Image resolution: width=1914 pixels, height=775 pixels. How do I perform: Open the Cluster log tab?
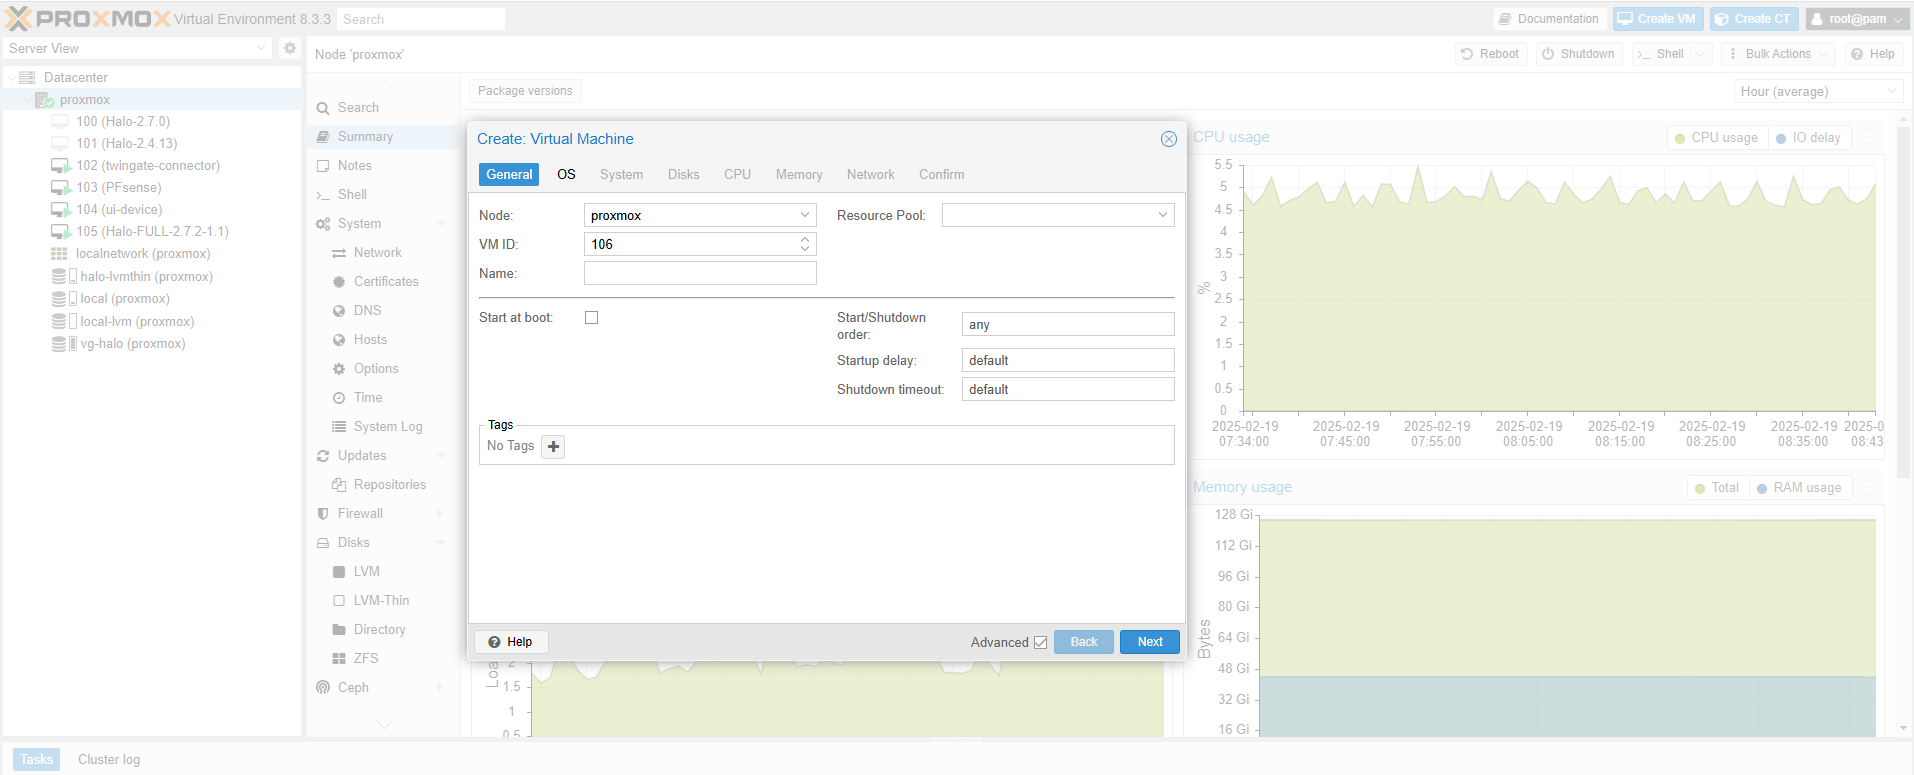point(109,760)
